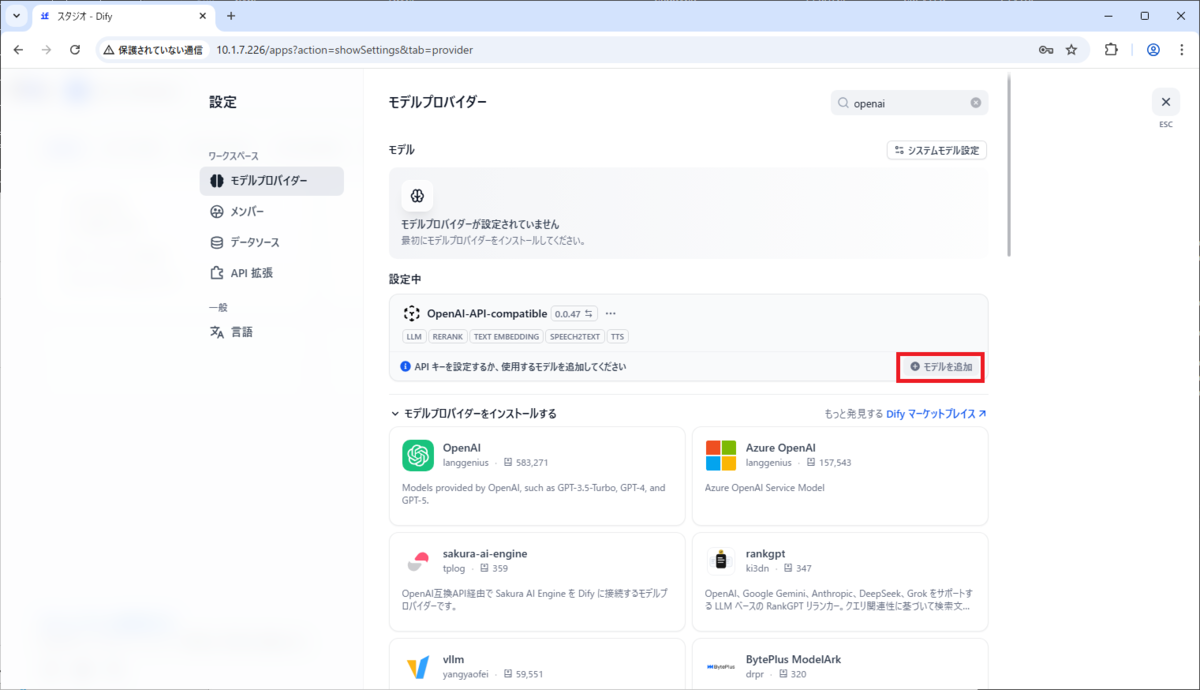Select the OpenAI provider card

[537, 476]
